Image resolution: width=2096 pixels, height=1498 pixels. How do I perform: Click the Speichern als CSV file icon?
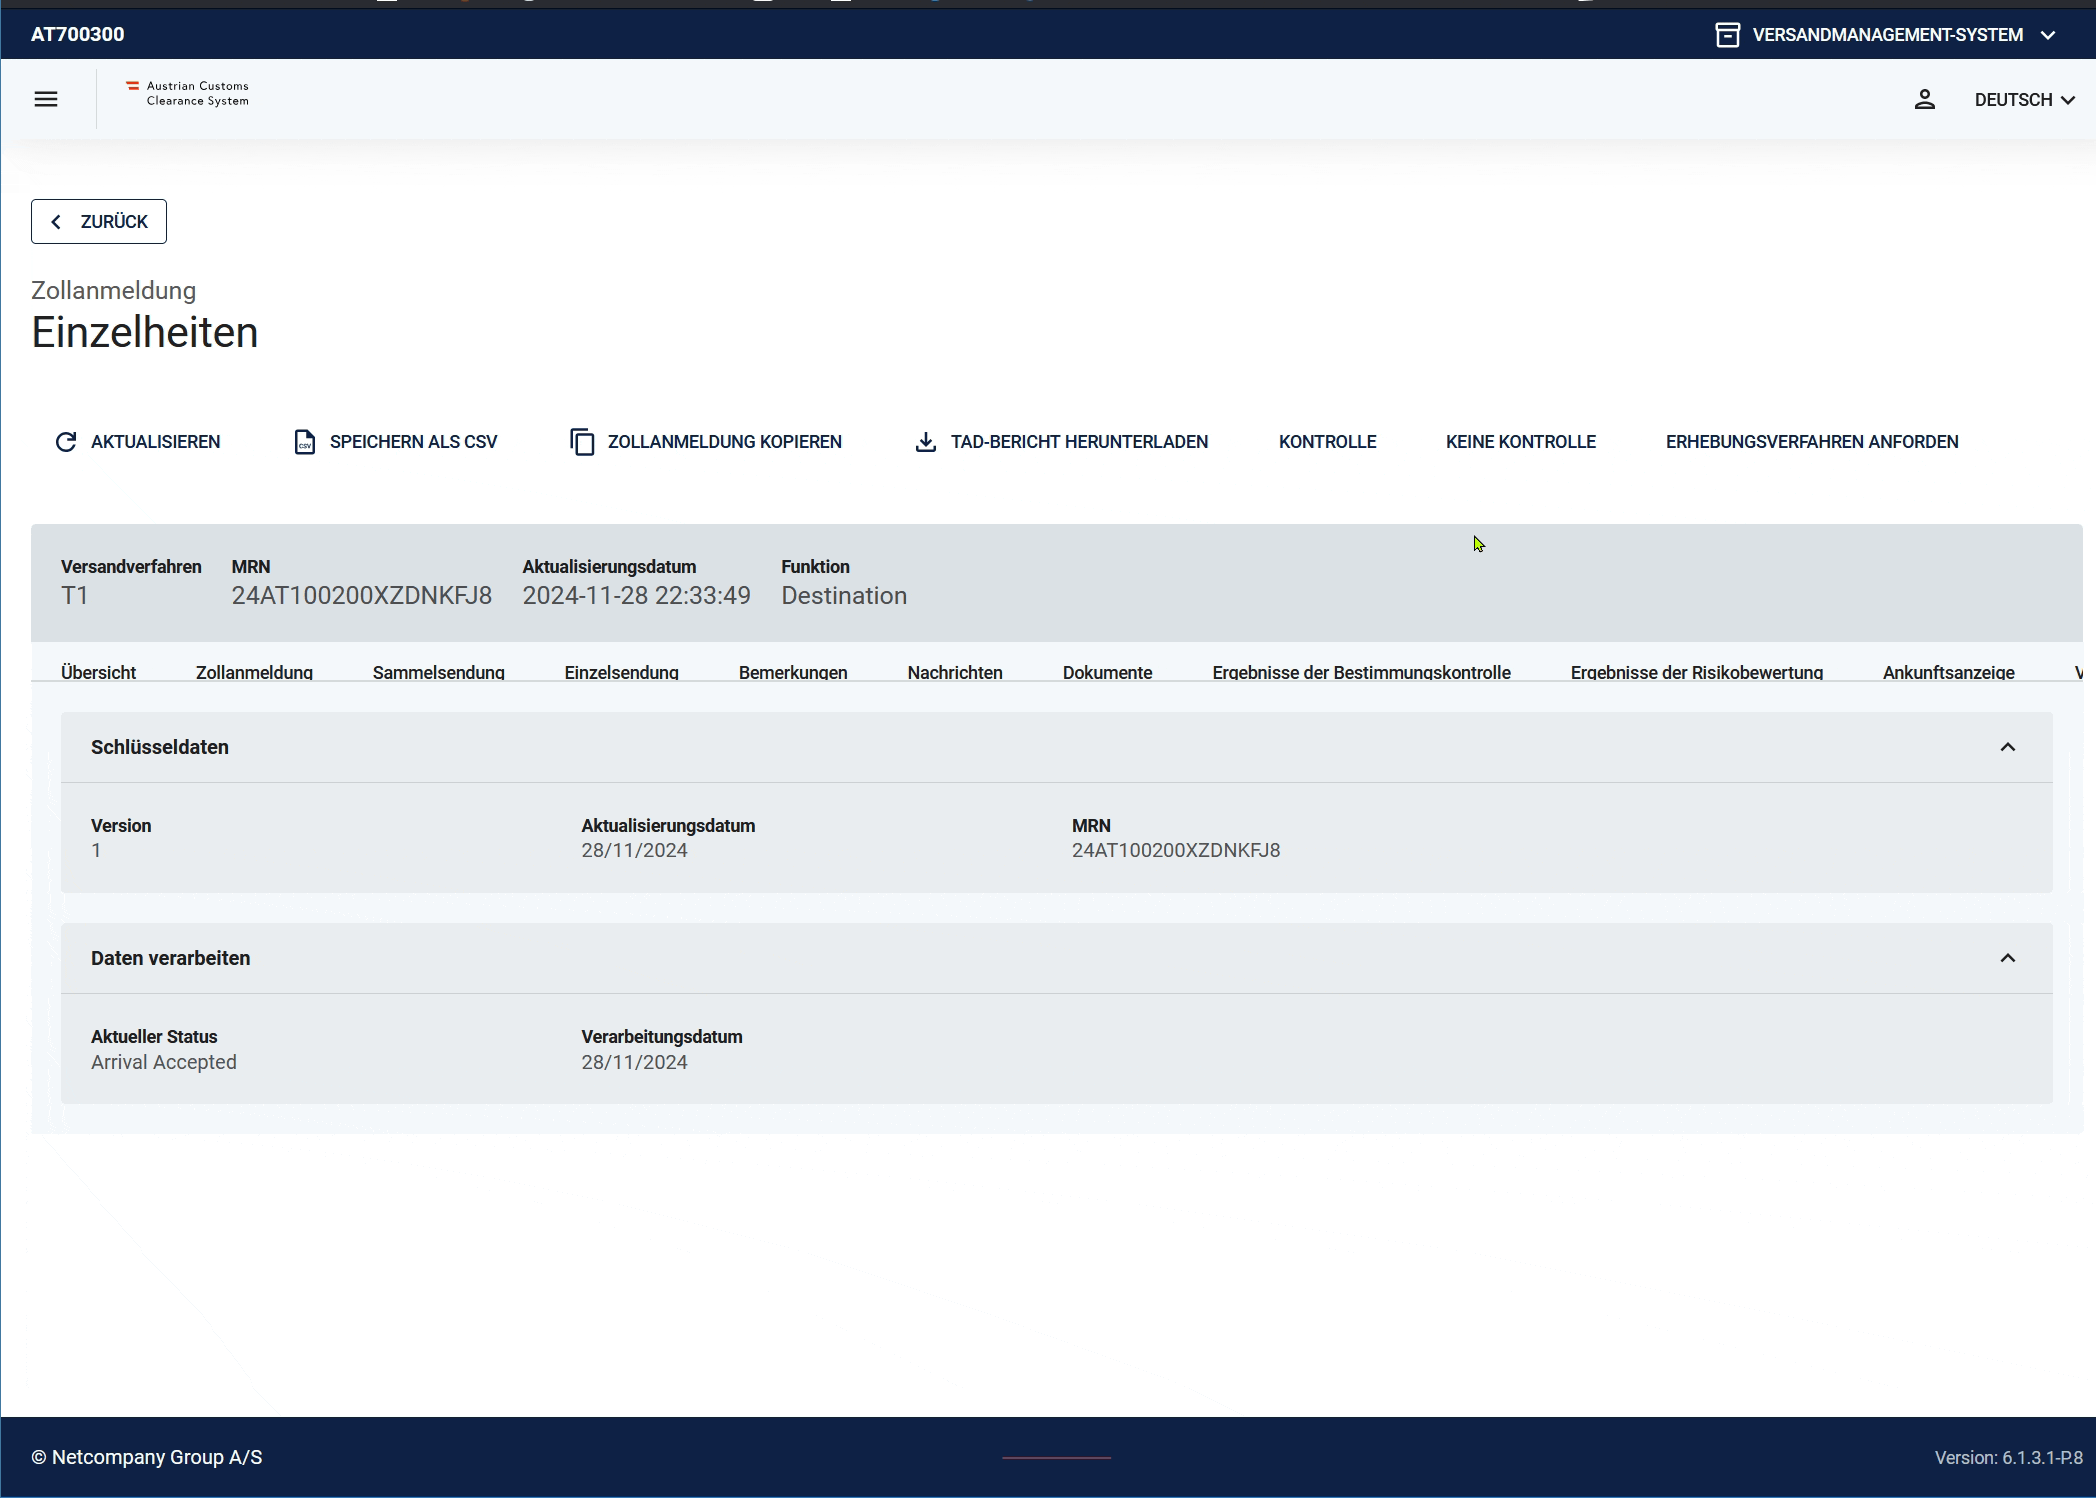[305, 442]
